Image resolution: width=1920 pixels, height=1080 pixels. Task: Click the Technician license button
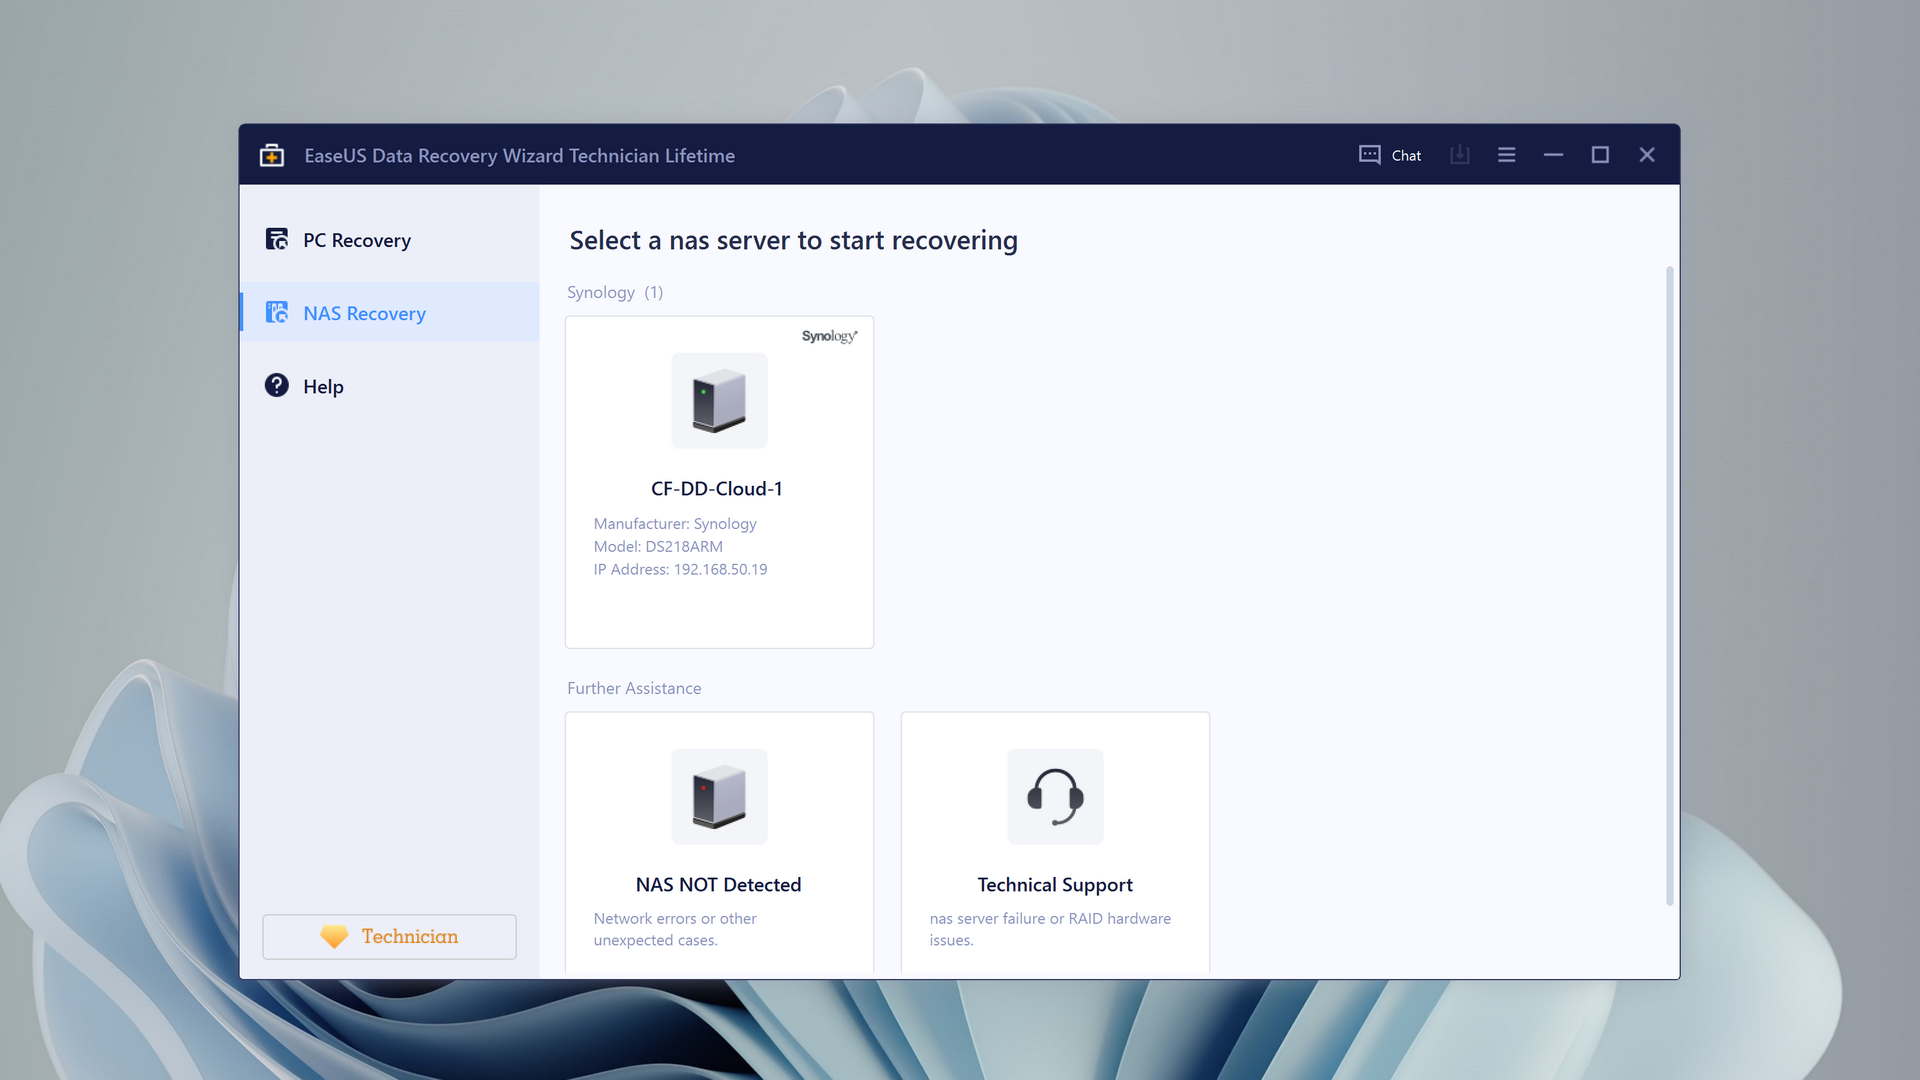click(389, 936)
